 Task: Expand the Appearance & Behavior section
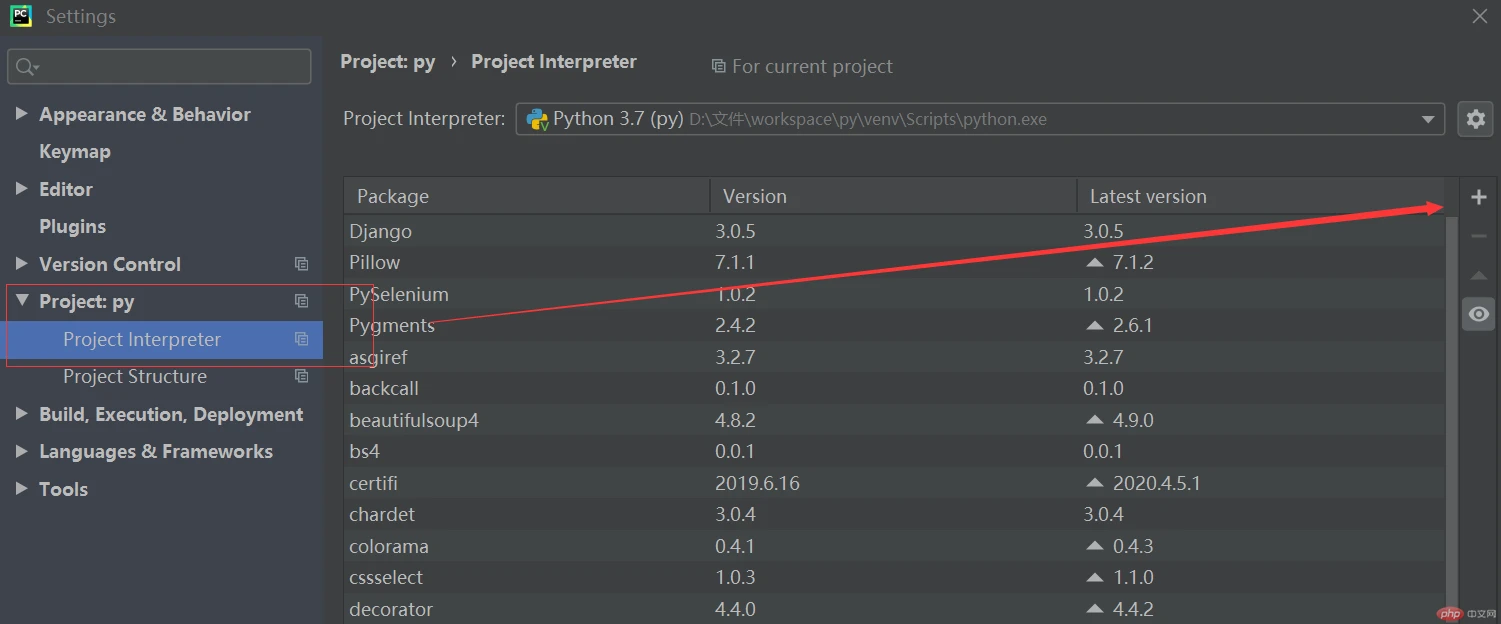click(21, 114)
